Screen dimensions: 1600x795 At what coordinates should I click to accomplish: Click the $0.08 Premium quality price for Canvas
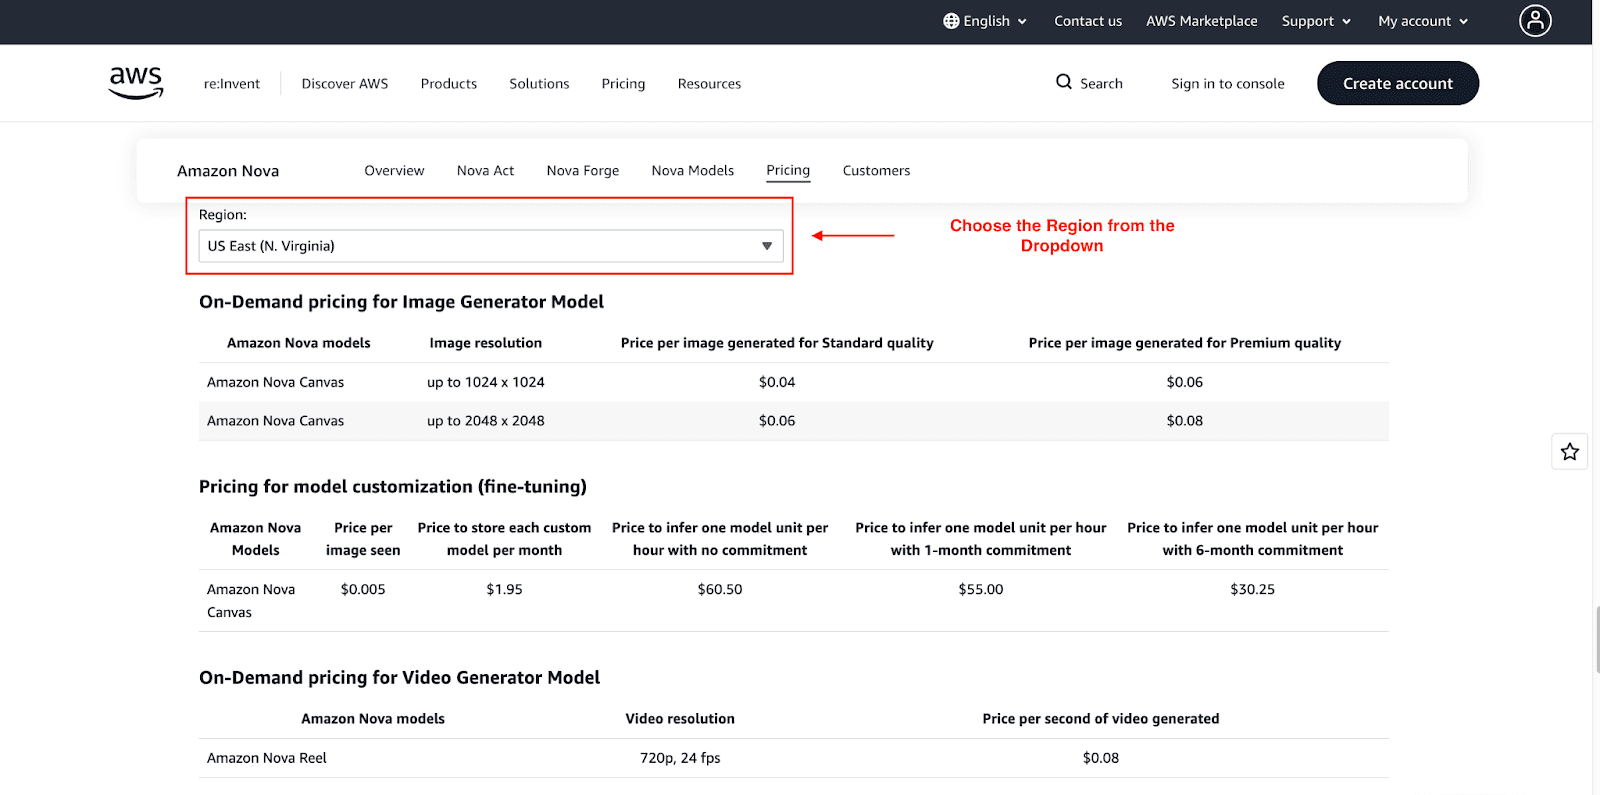click(x=1185, y=421)
